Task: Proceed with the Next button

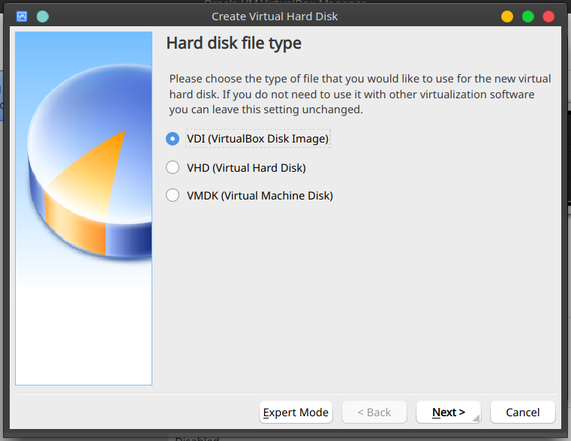Action: point(449,412)
